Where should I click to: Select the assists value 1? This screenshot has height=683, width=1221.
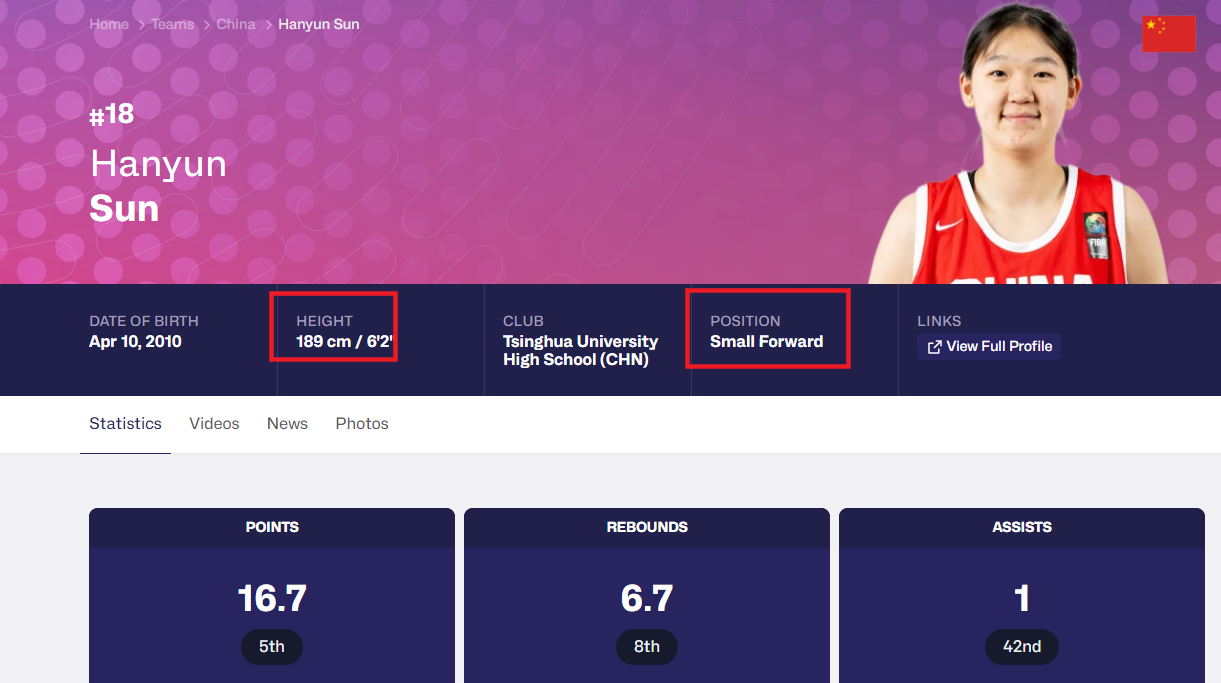point(1022,599)
